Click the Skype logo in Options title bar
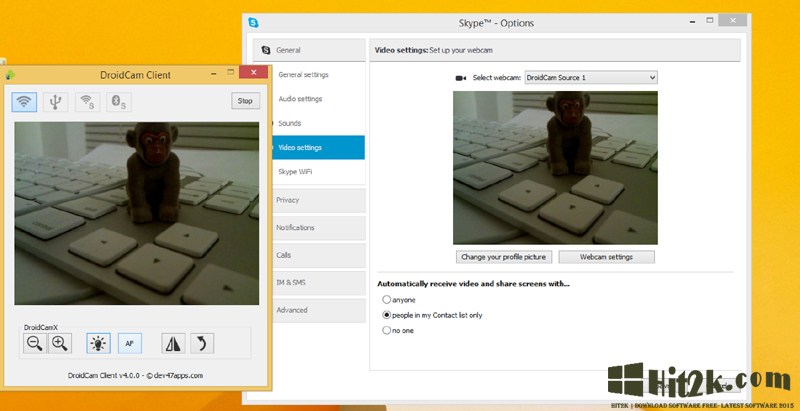Image resolution: width=800 pixels, height=411 pixels. (x=253, y=22)
